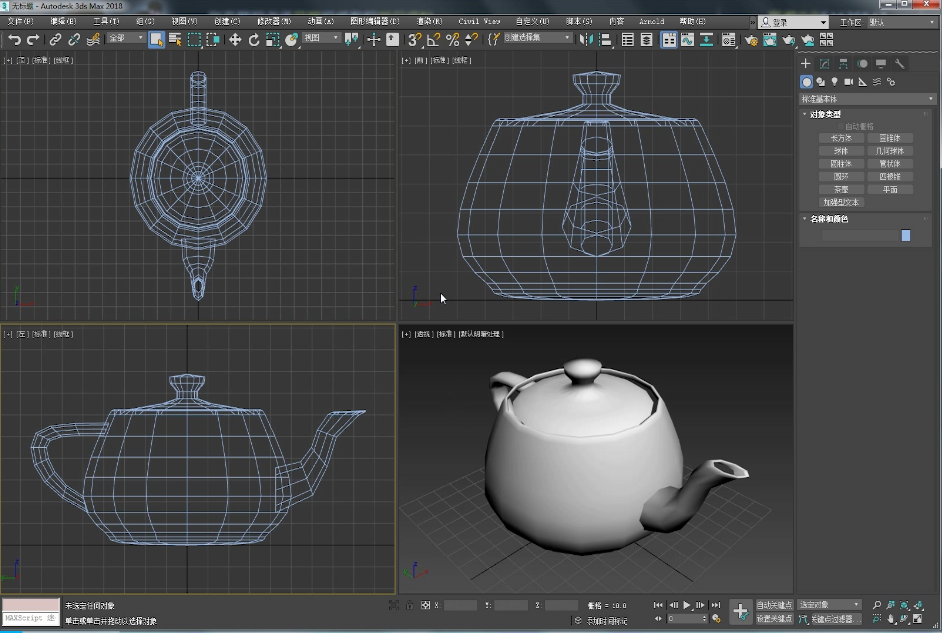This screenshot has height=633, width=942.
Task: Activate the Rotate tool
Action: tap(254, 39)
